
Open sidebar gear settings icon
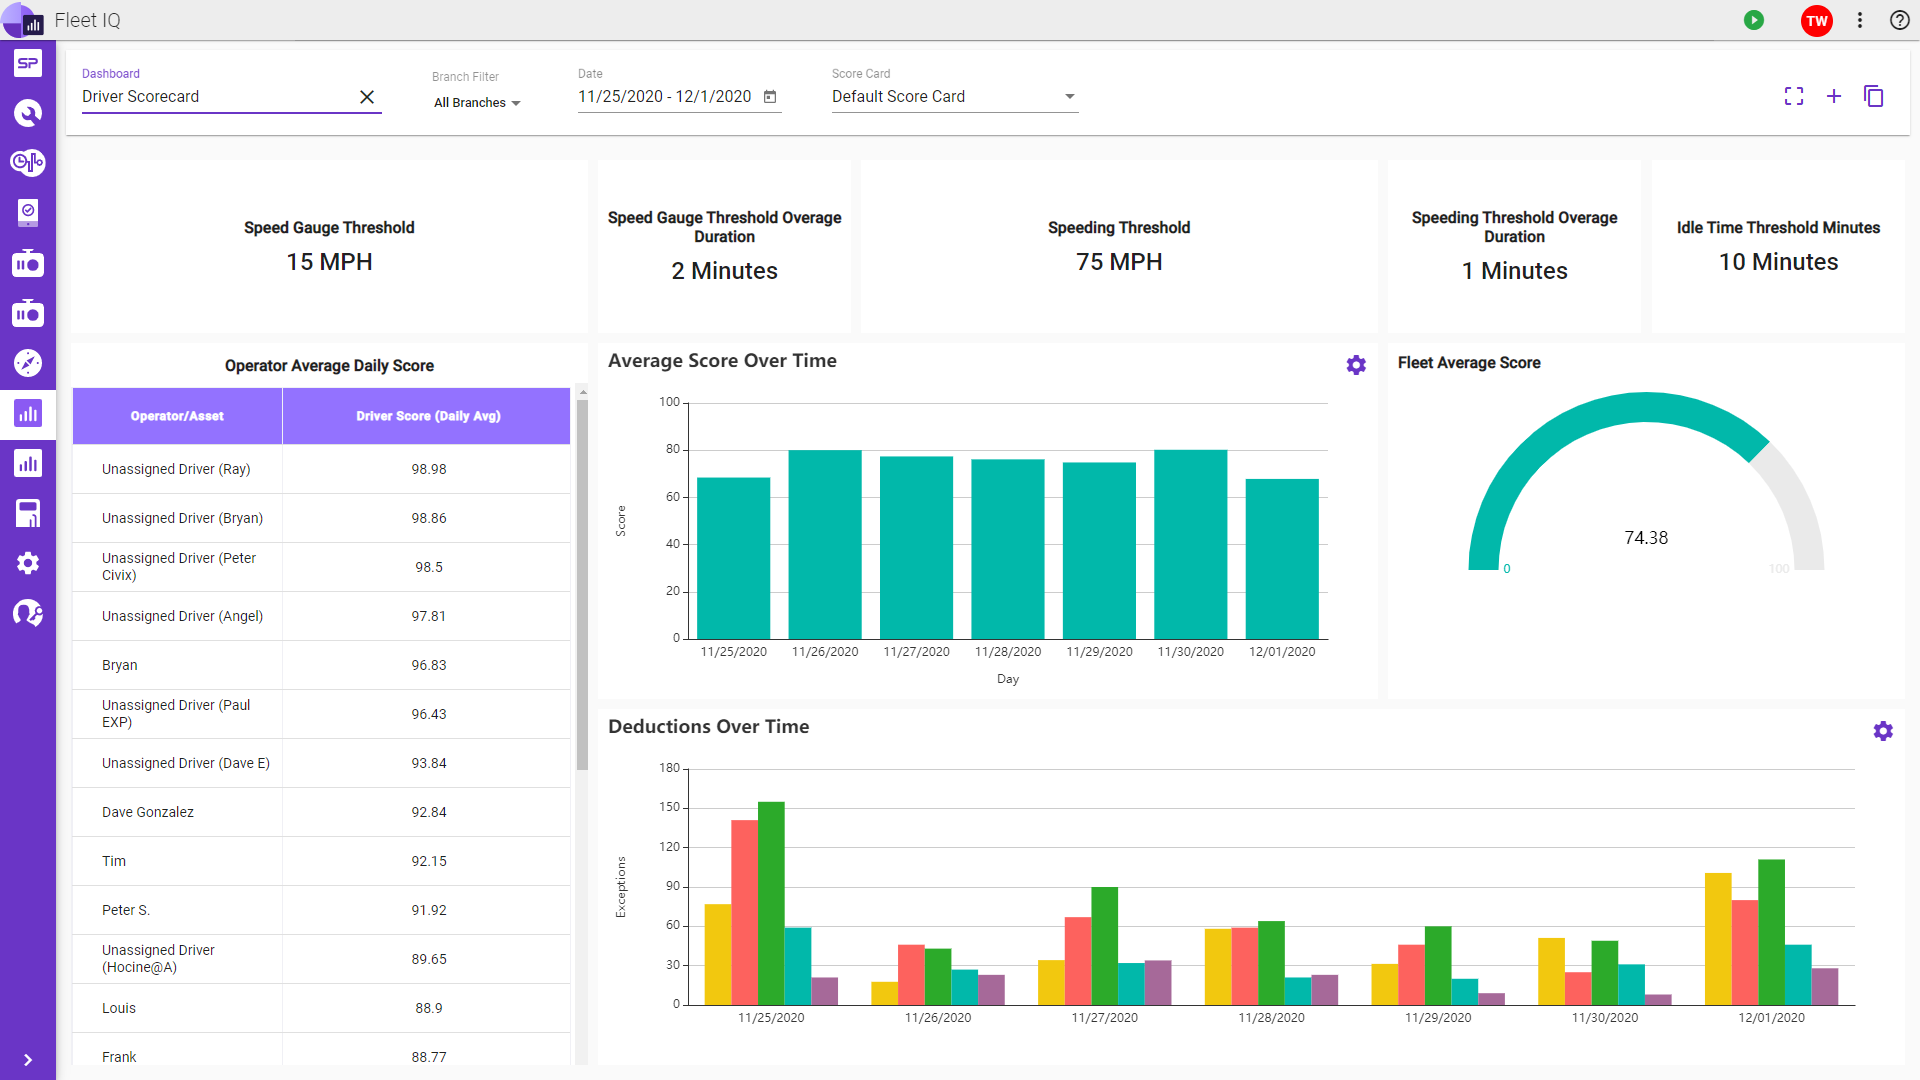pos(27,563)
